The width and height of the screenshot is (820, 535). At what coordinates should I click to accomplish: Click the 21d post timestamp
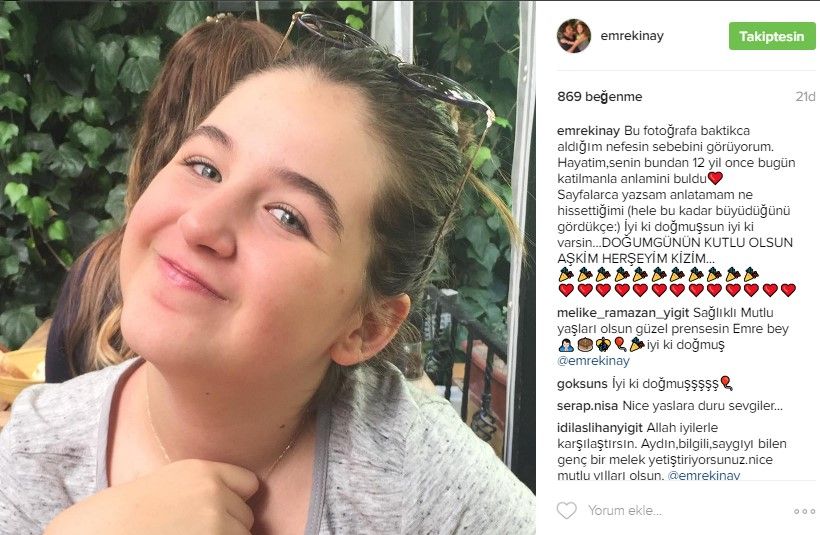[805, 97]
